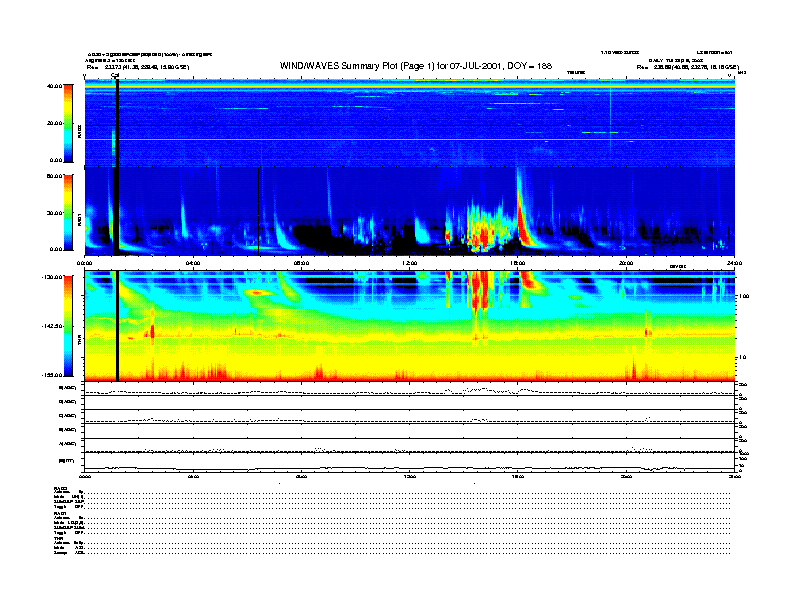Image resolution: width=792 pixels, height=612 pixels.
Task: Click the red storm cluster near 14:30 in RAD1
Action: click(x=482, y=232)
